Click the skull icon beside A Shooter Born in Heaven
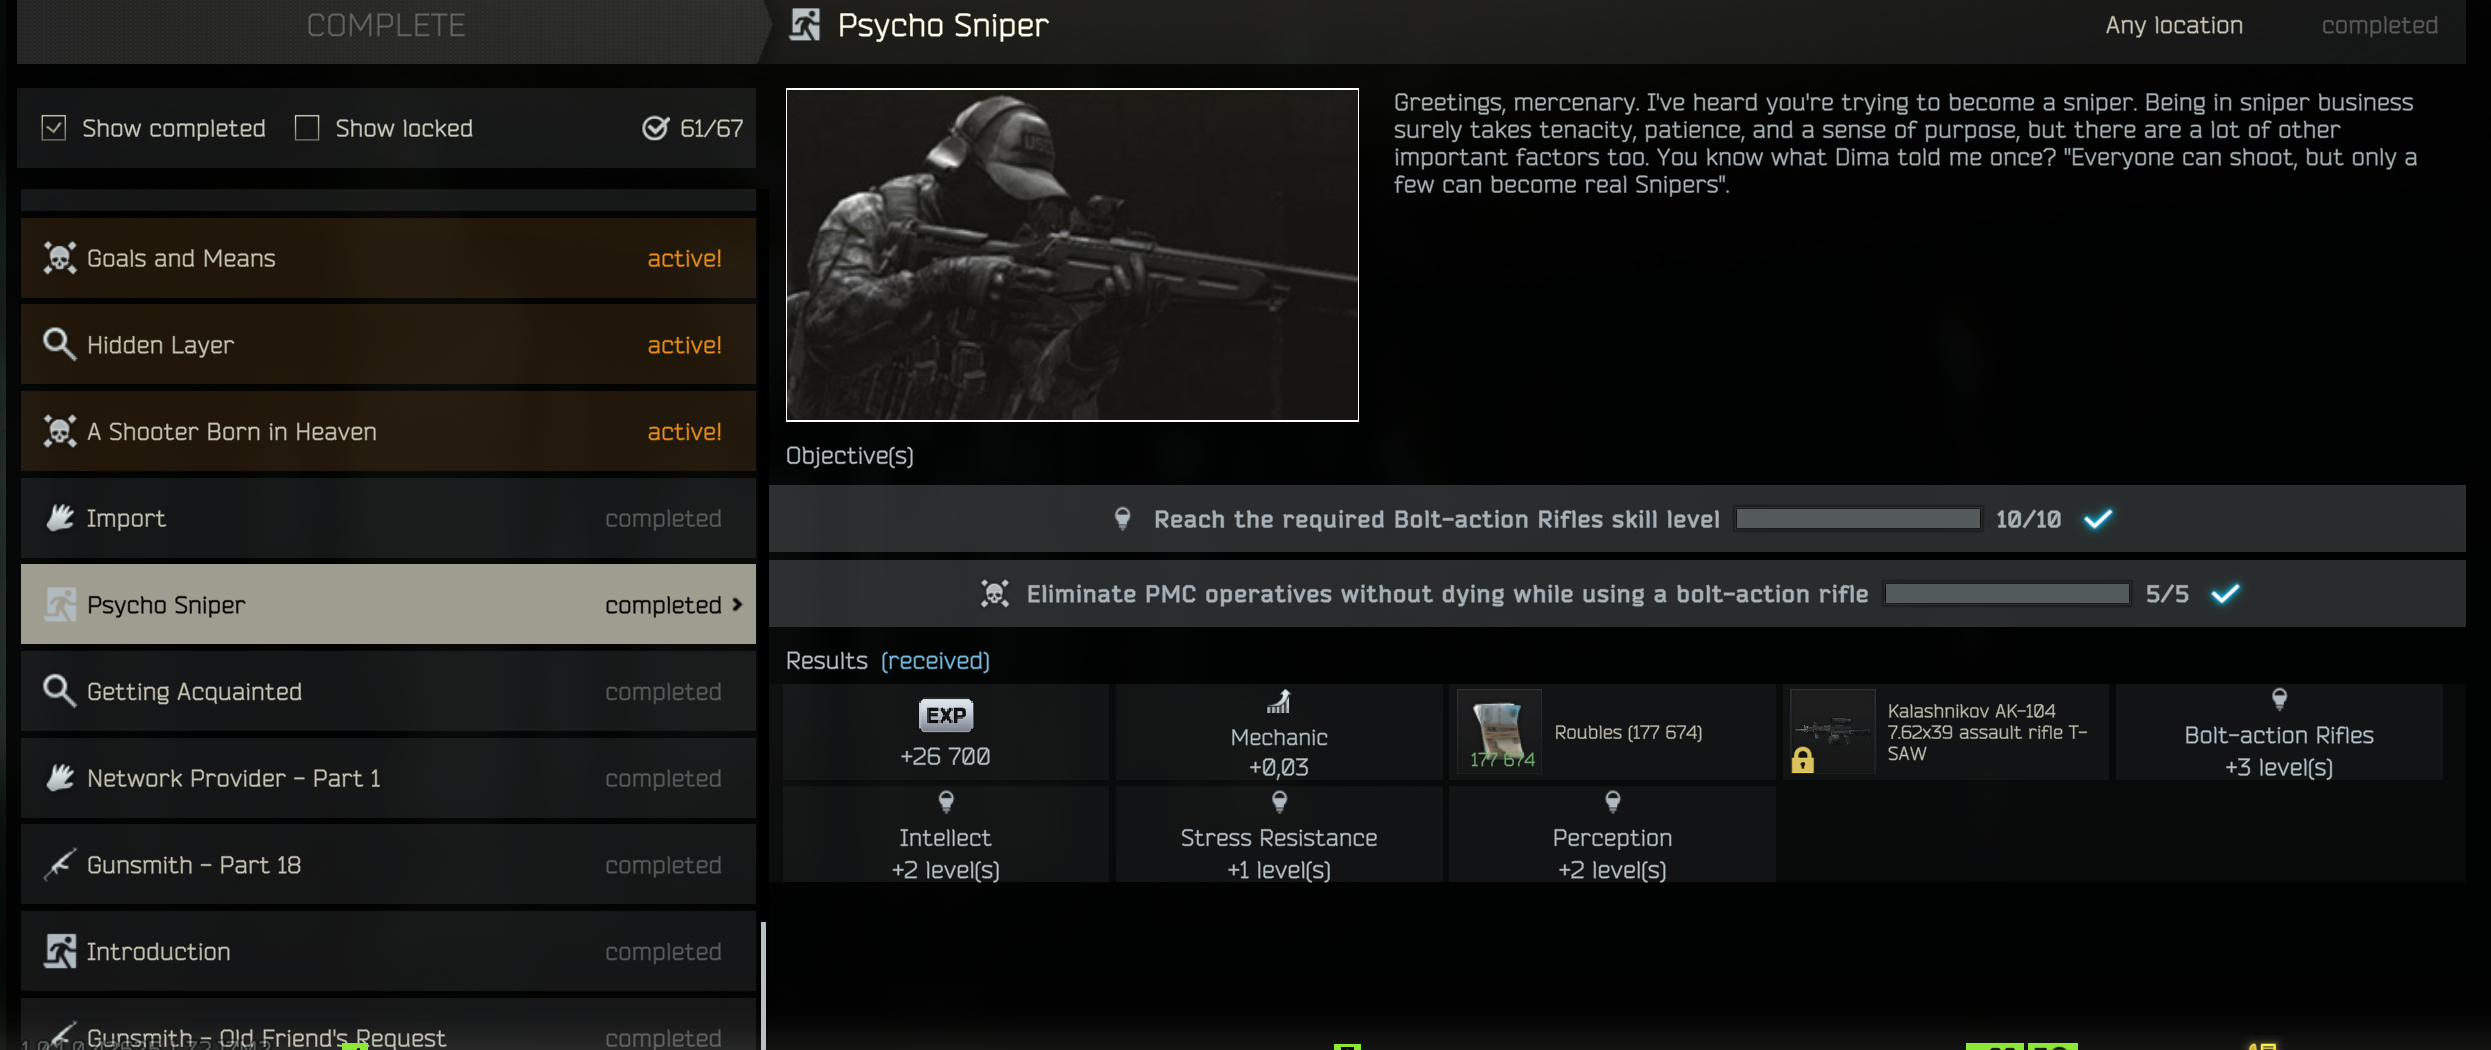This screenshot has width=2491, height=1050. pos(59,431)
